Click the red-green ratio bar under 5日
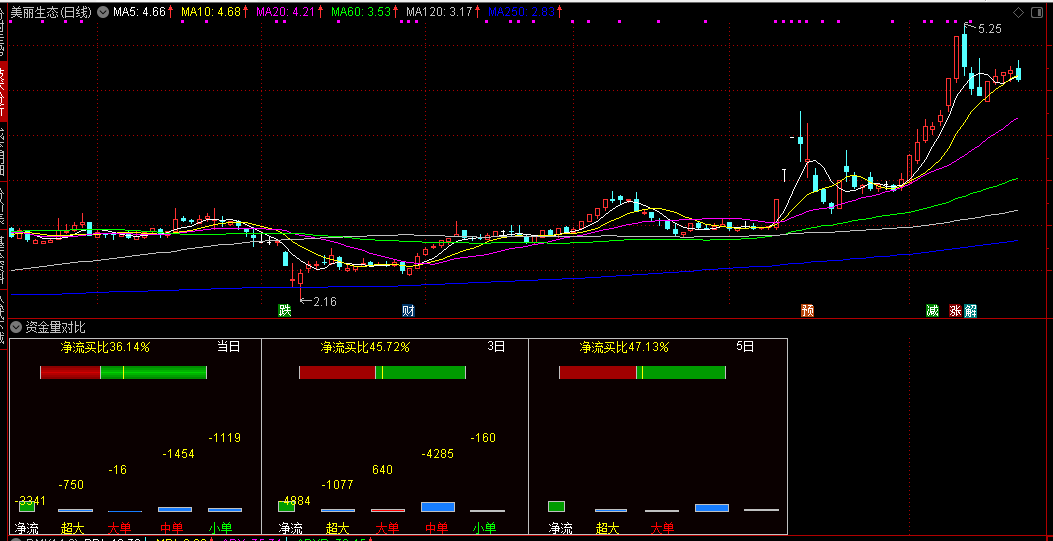 643,373
